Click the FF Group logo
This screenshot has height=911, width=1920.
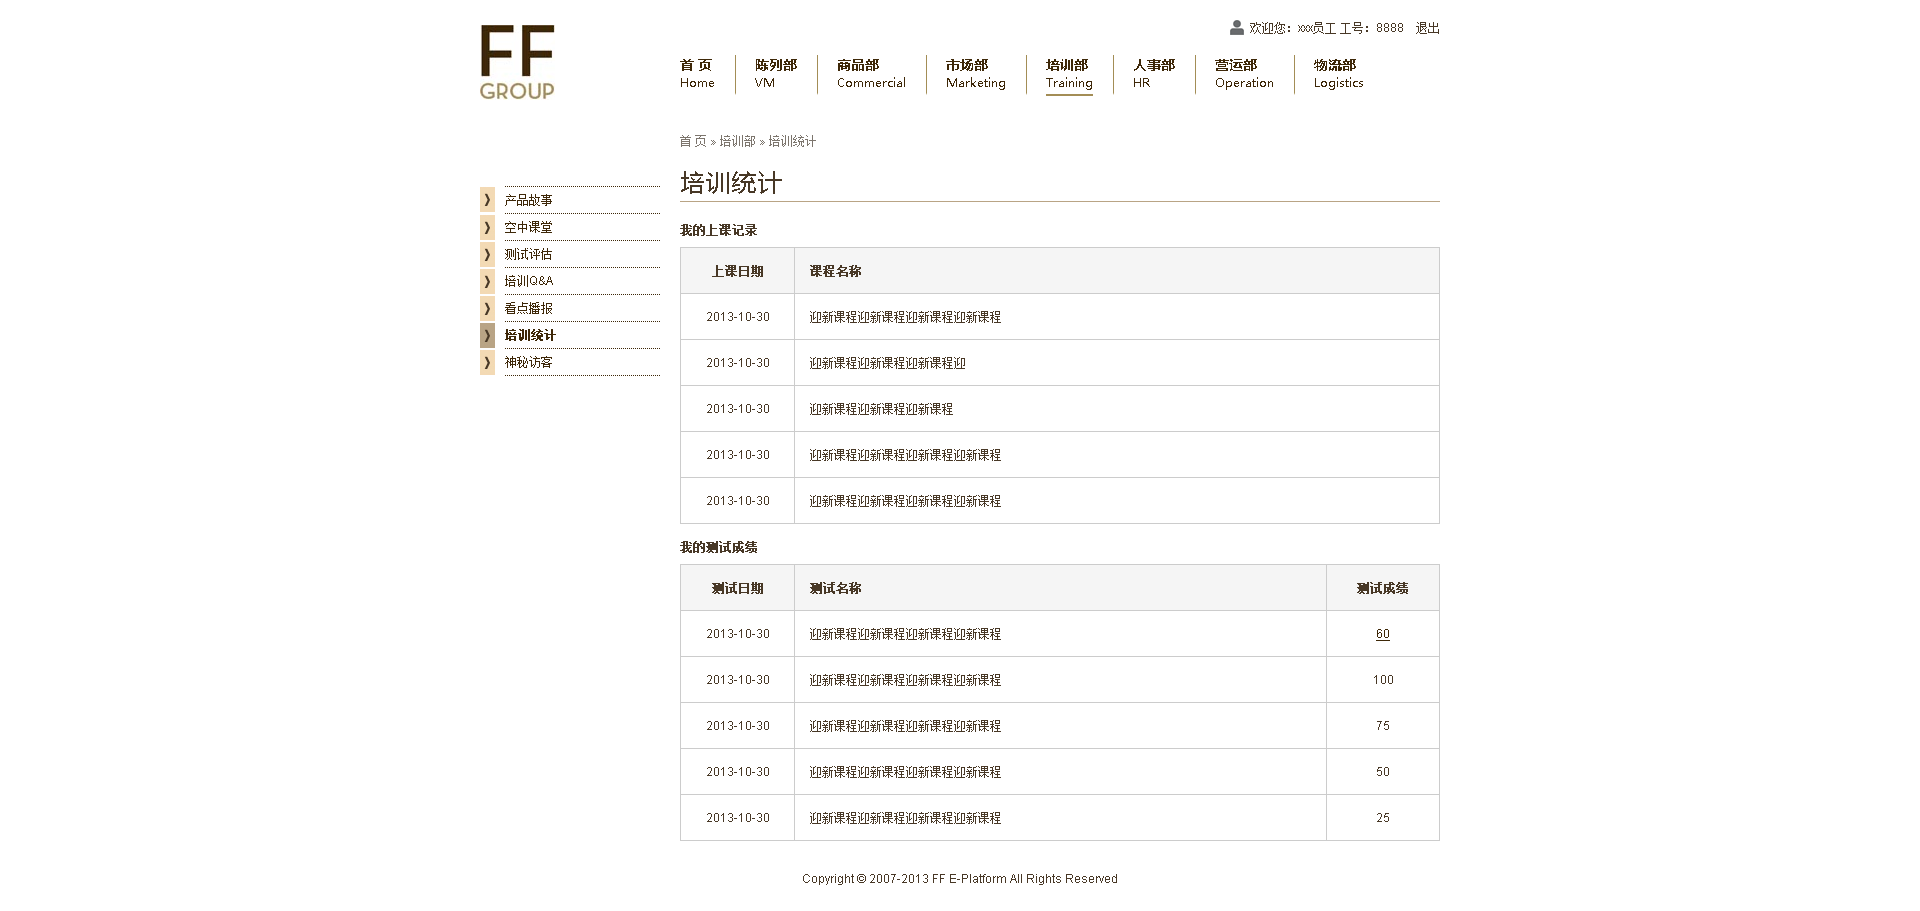[x=517, y=62]
